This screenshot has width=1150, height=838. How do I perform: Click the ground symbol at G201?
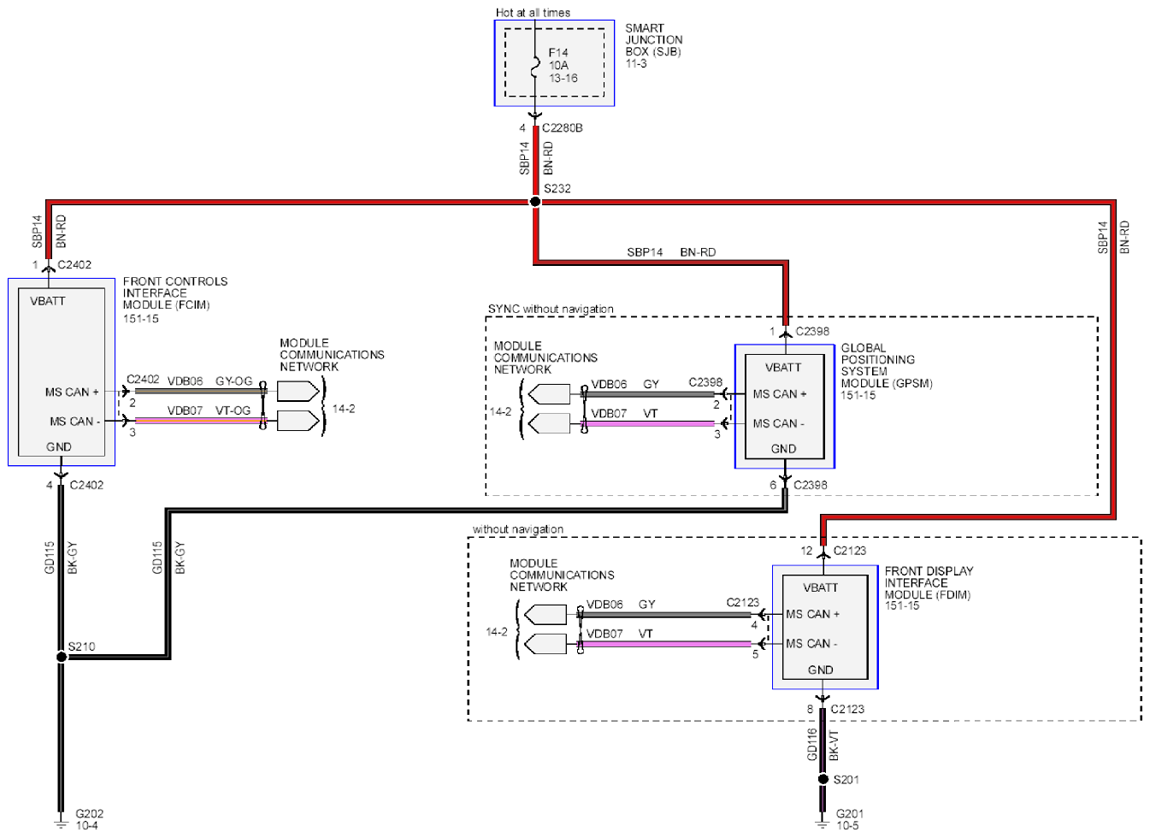[x=823, y=824]
